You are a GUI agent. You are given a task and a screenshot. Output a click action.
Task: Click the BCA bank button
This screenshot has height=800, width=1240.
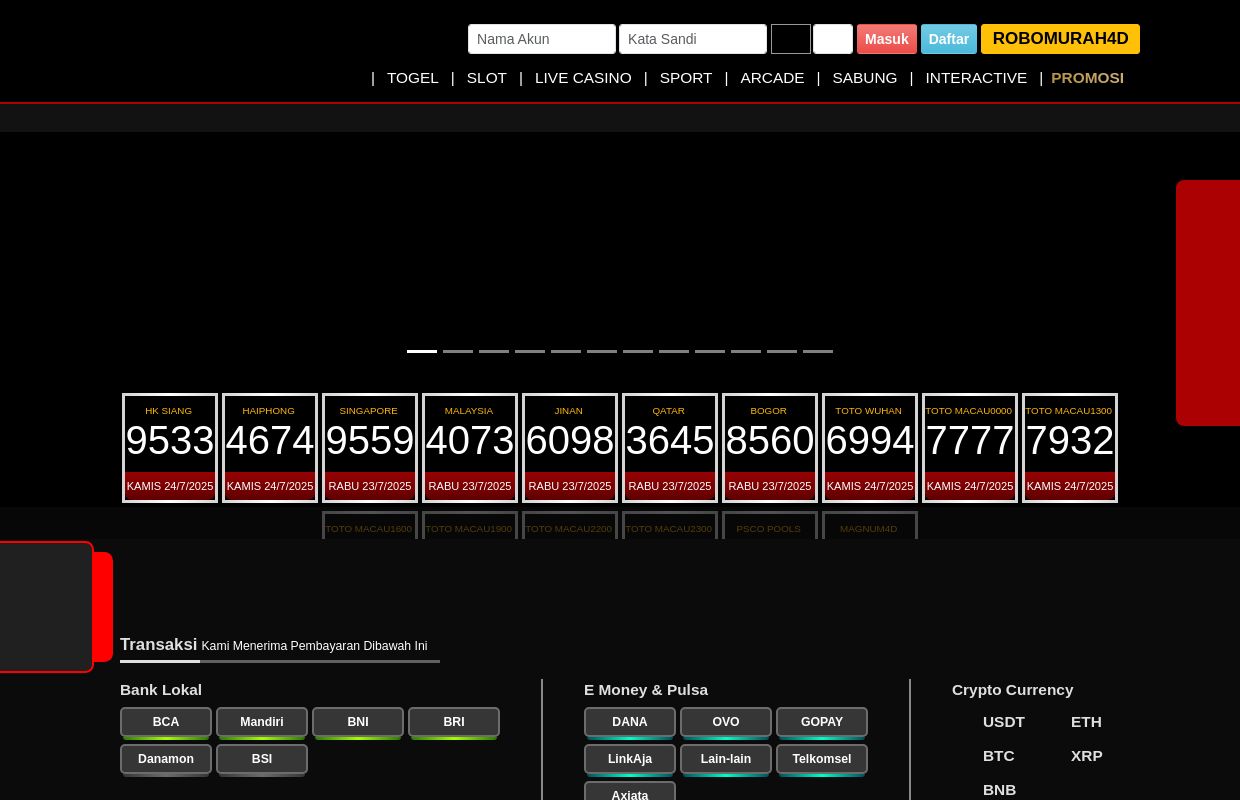166,722
